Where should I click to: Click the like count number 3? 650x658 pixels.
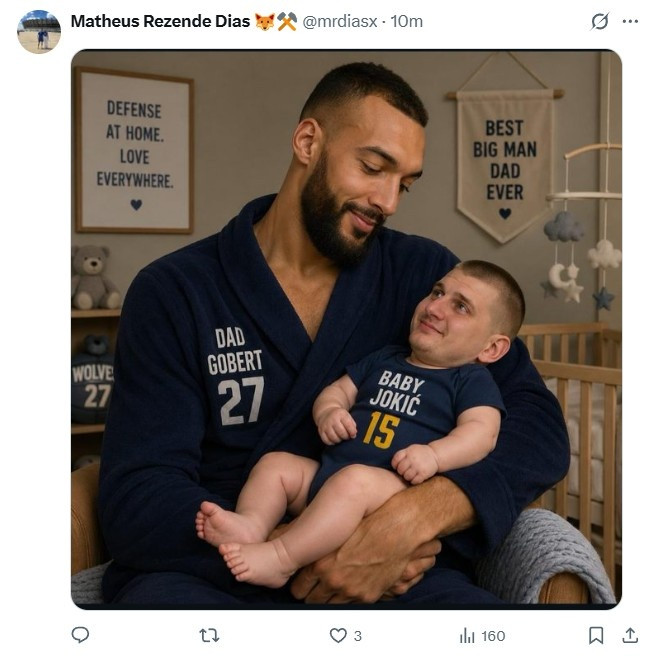pos(358,636)
